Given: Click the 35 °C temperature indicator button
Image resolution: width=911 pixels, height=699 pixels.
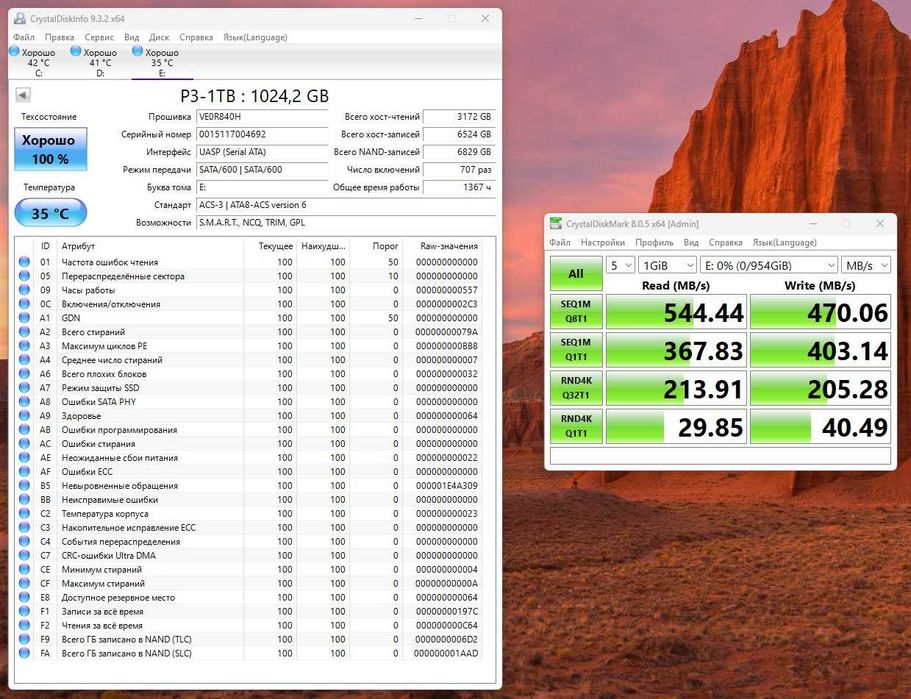Looking at the screenshot, I should 51,213.
